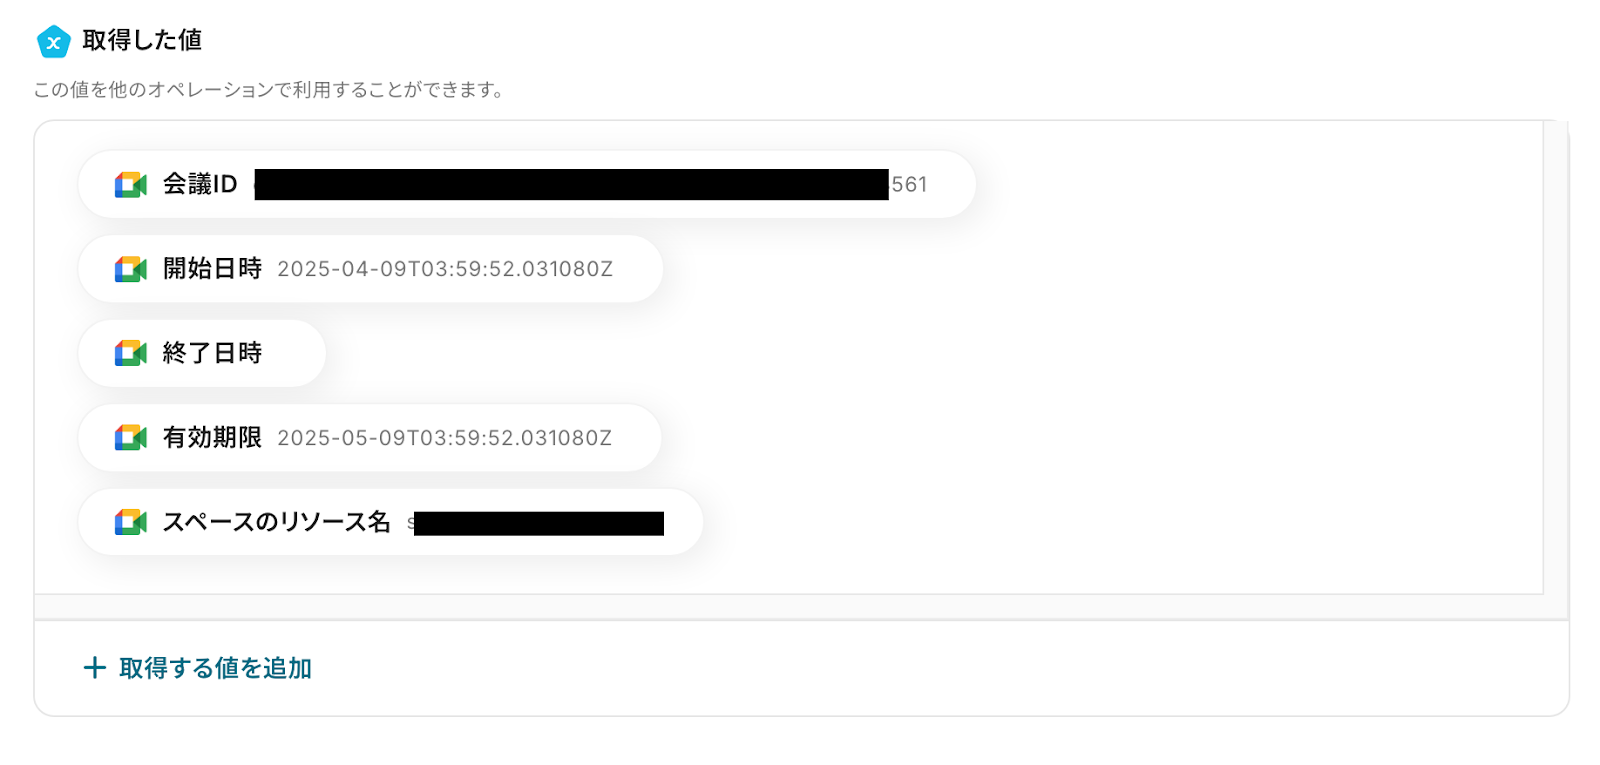Select the 開始日時 label

point(212,268)
